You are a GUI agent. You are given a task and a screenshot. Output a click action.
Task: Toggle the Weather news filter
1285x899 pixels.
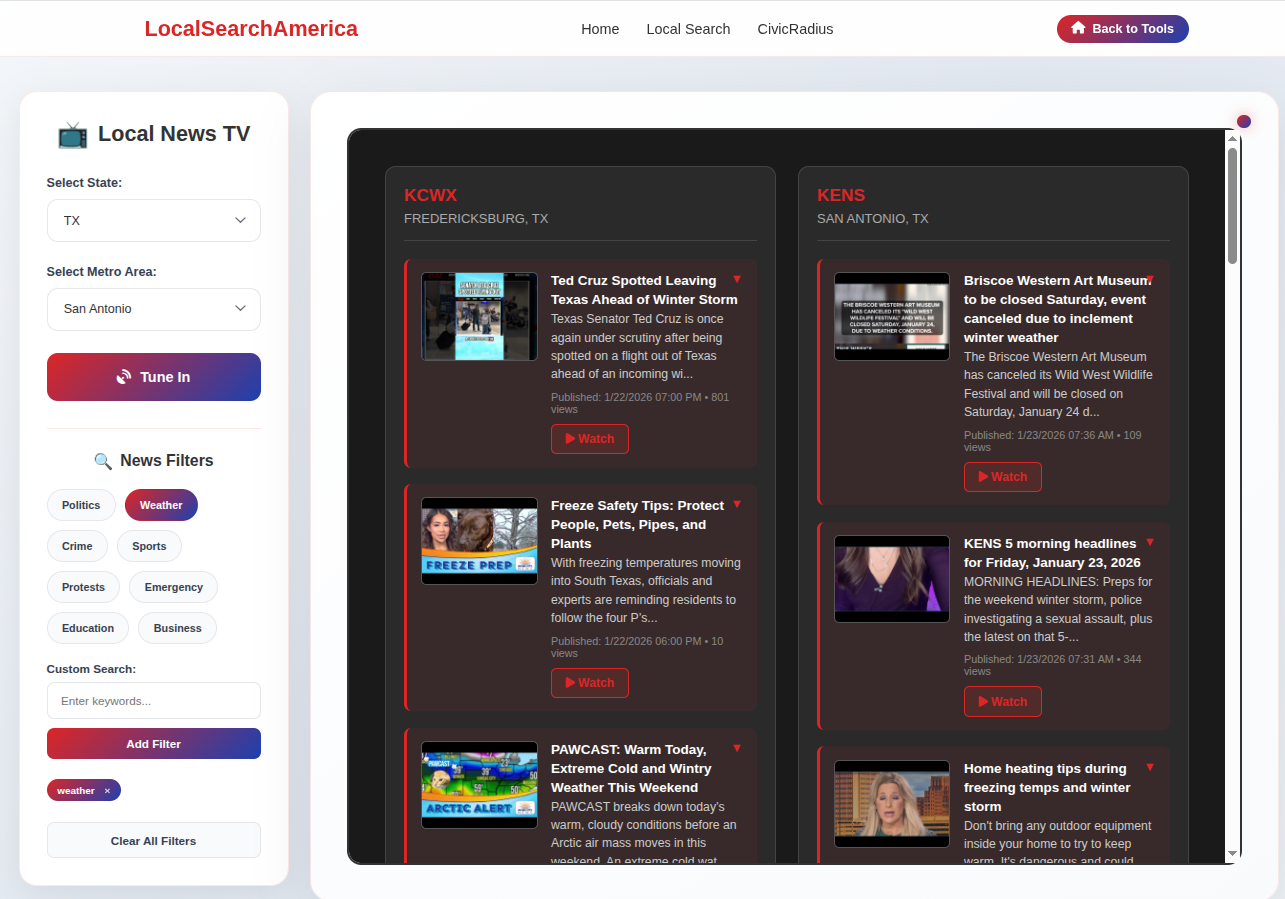pyautogui.click(x=161, y=505)
